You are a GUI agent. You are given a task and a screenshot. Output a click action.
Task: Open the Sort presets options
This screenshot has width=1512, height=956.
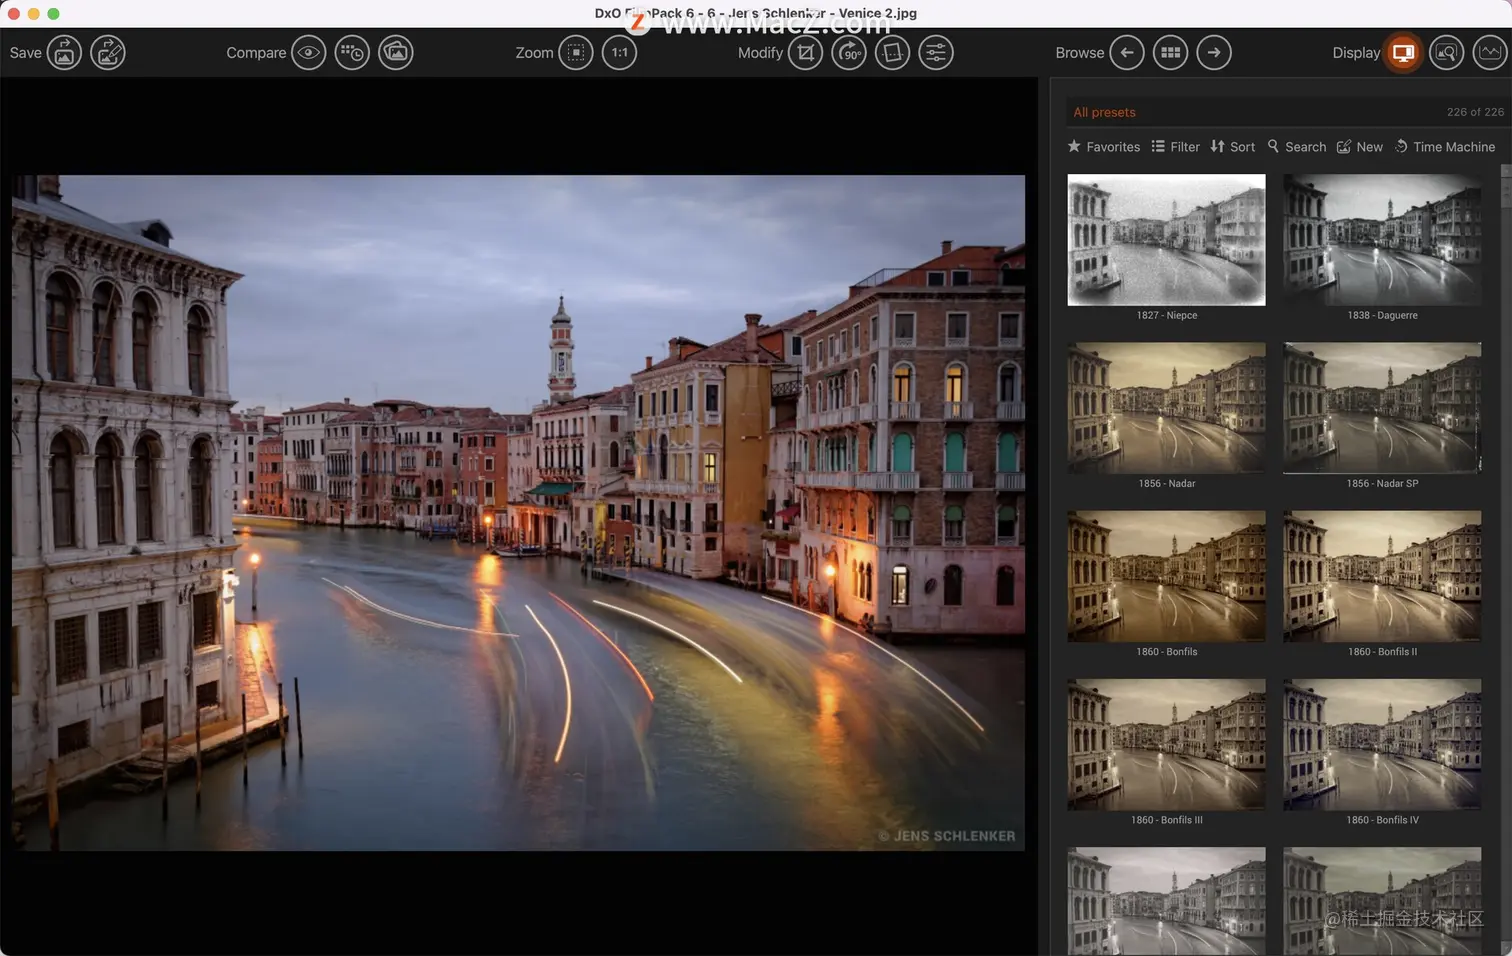(1232, 147)
